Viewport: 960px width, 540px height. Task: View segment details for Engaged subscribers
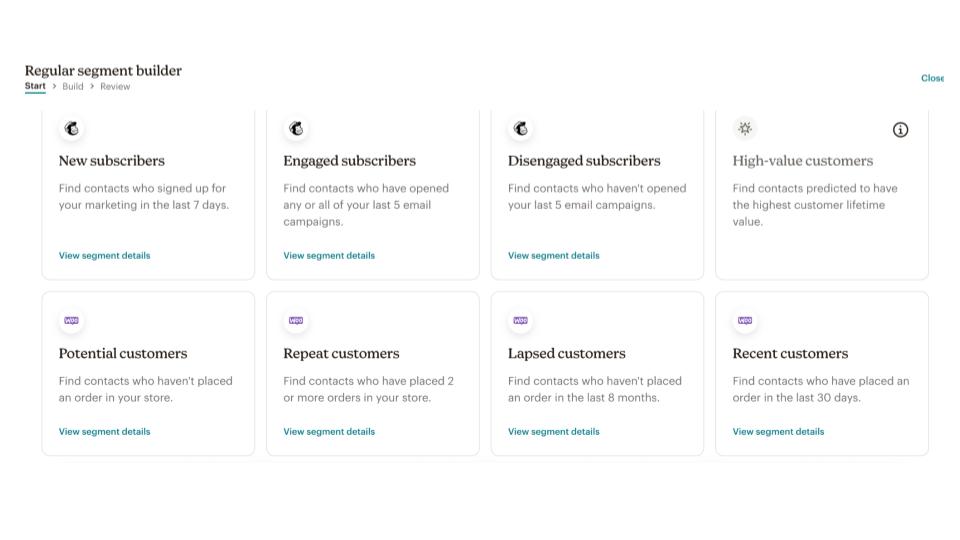click(x=329, y=256)
